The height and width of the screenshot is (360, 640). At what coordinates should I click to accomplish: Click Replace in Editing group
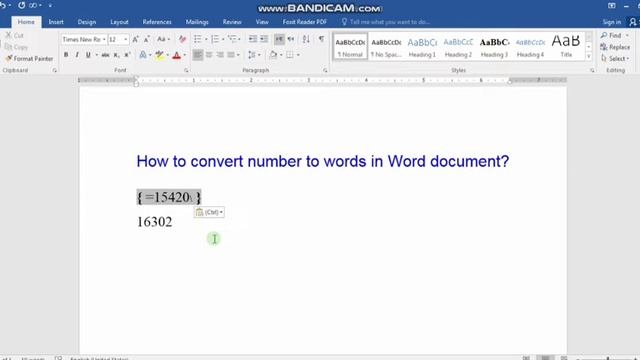coord(615,47)
